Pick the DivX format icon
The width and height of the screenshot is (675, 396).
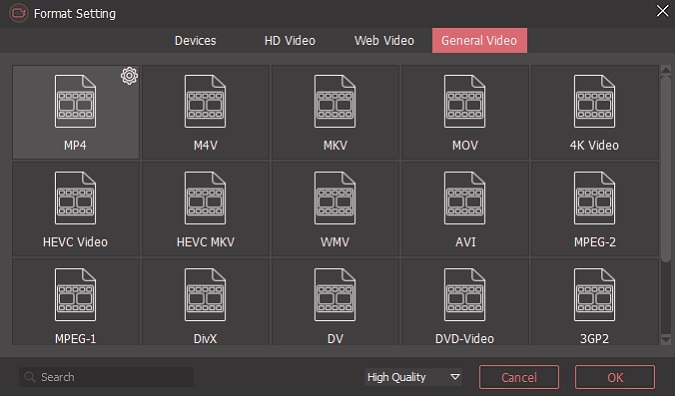(x=205, y=295)
